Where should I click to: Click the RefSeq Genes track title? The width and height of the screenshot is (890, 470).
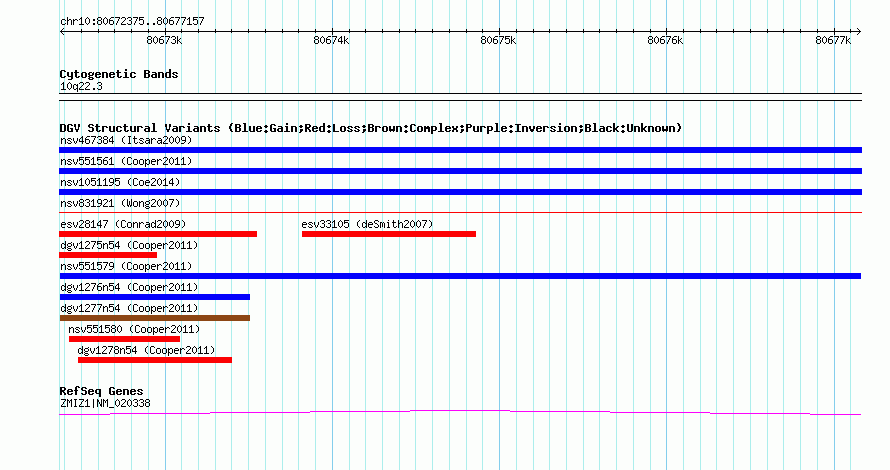pyautogui.click(x=101, y=391)
